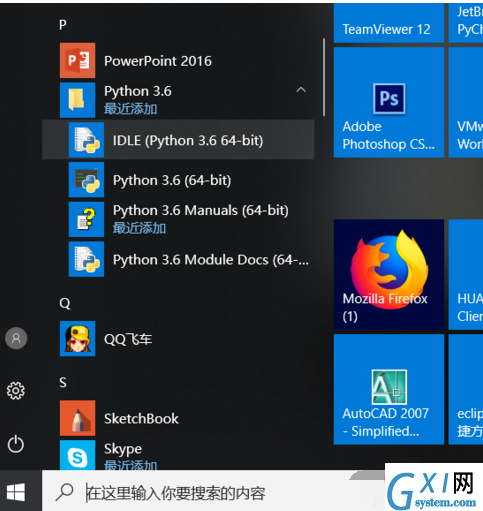
Task: Click in the taskbar search box
Action: point(213,492)
